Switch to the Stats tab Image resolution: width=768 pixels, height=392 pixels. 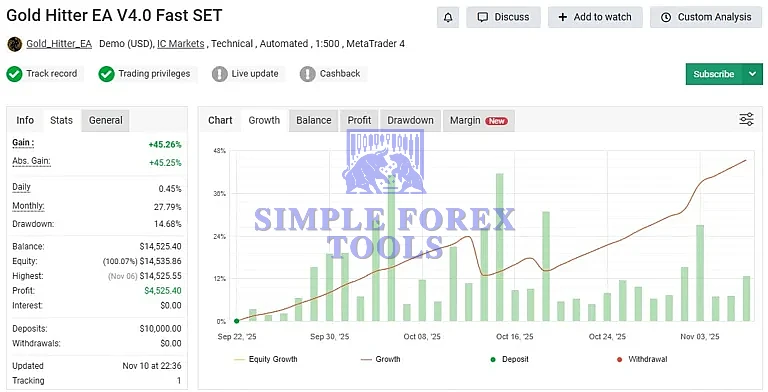coord(61,120)
